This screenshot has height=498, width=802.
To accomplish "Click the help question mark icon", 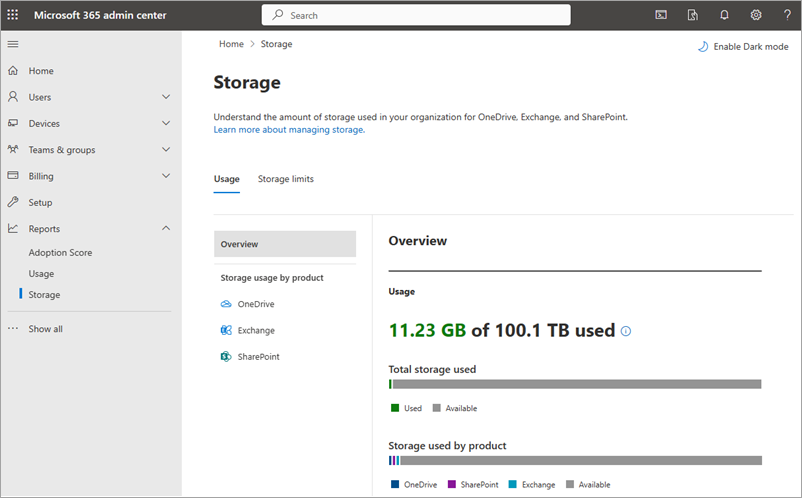I will click(787, 15).
